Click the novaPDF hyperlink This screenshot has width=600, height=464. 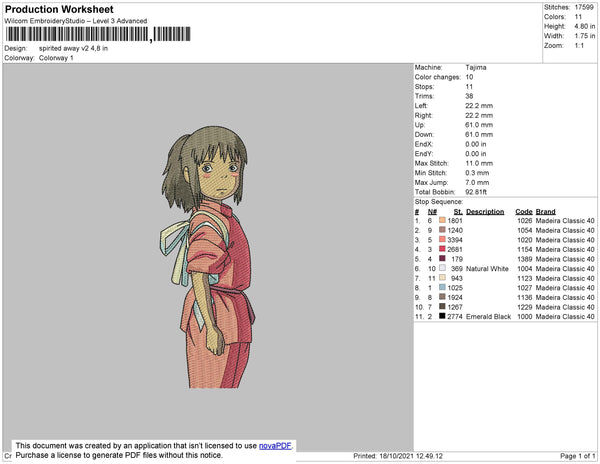(279, 446)
